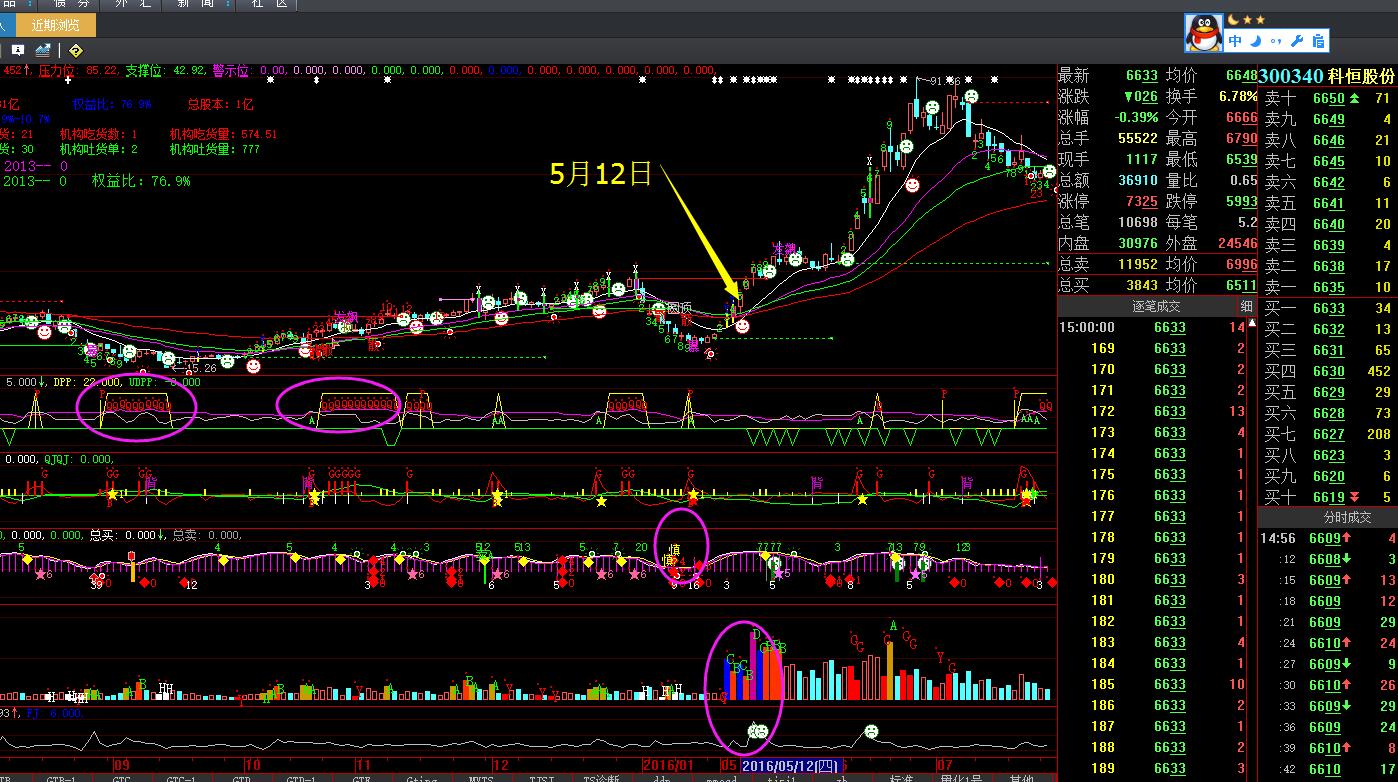Click the chart trend icon in toolbar
Screen dimensions: 1398x782
43,50
